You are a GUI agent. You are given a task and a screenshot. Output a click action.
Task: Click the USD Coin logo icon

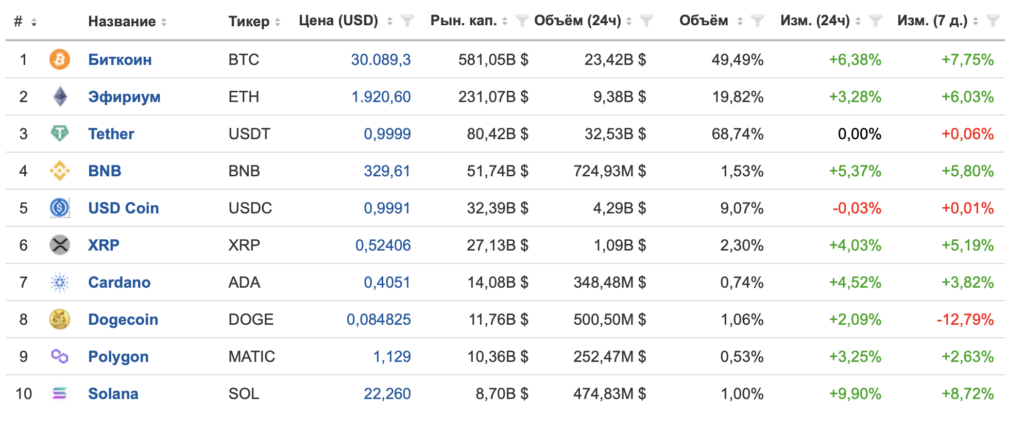tap(59, 208)
